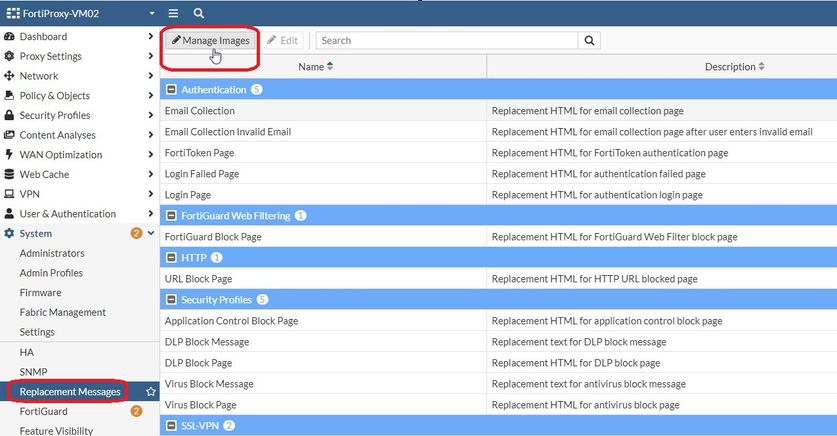Click into the Search input field
The width and height of the screenshot is (837, 436).
click(447, 41)
